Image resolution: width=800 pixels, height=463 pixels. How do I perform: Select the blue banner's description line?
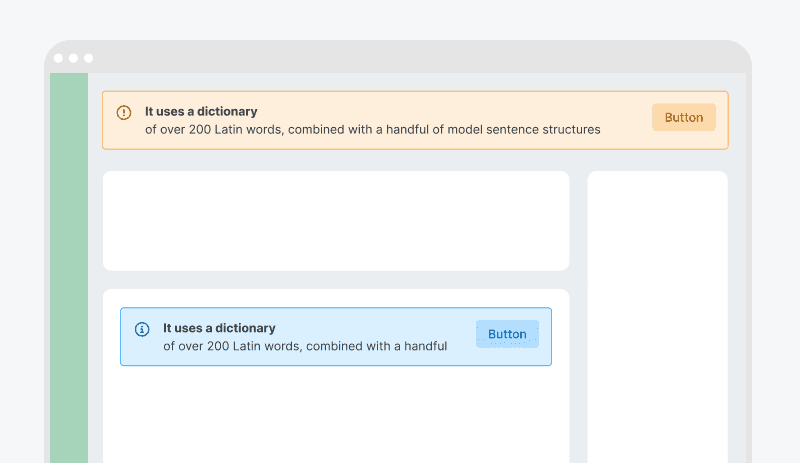point(304,346)
